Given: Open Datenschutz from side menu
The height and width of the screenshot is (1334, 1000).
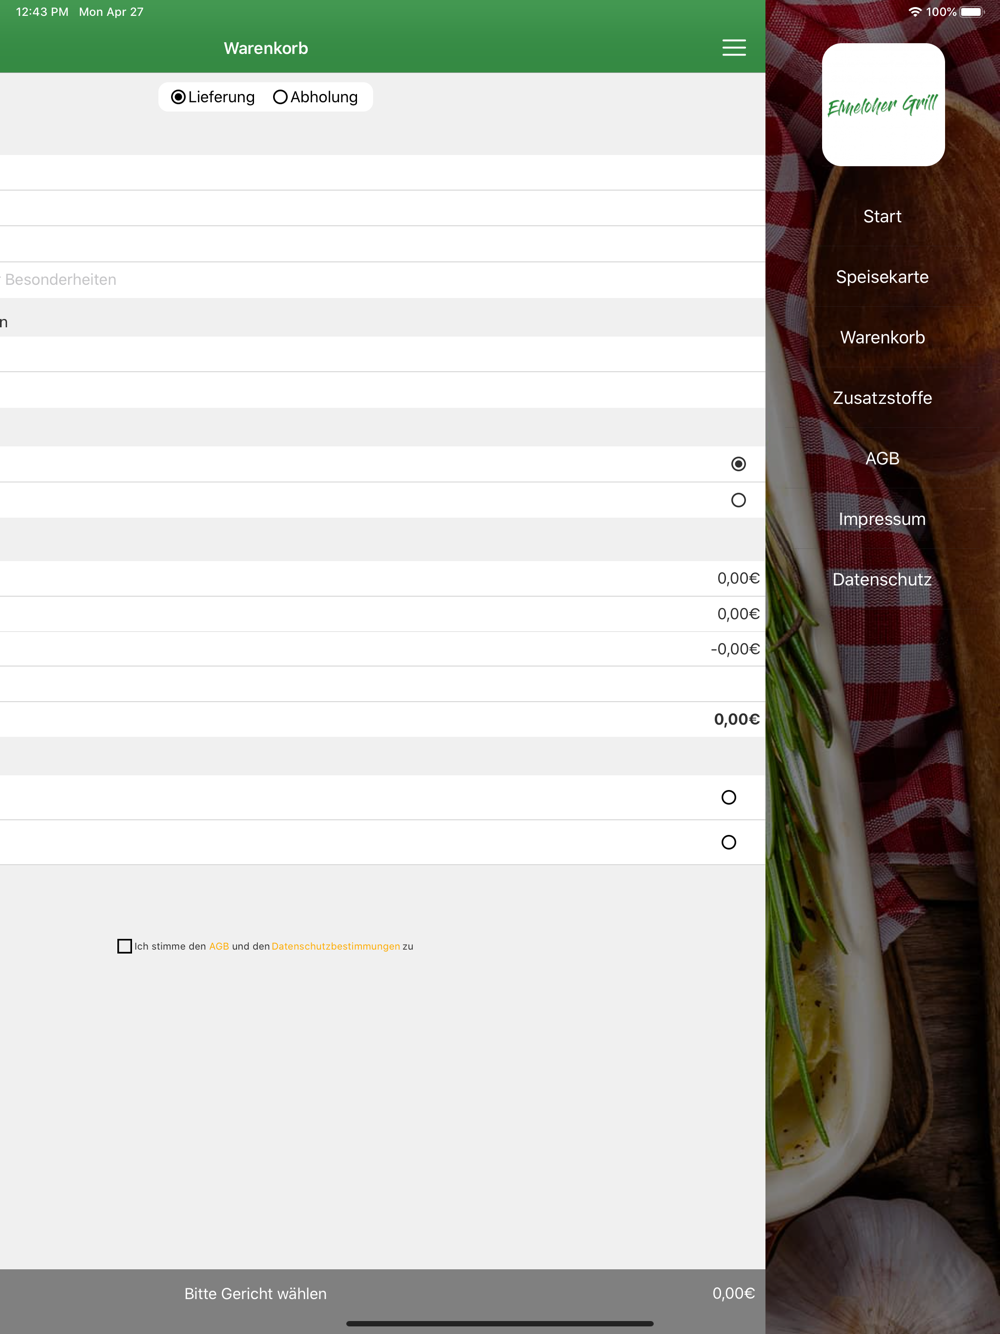Looking at the screenshot, I should pyautogui.click(x=882, y=579).
